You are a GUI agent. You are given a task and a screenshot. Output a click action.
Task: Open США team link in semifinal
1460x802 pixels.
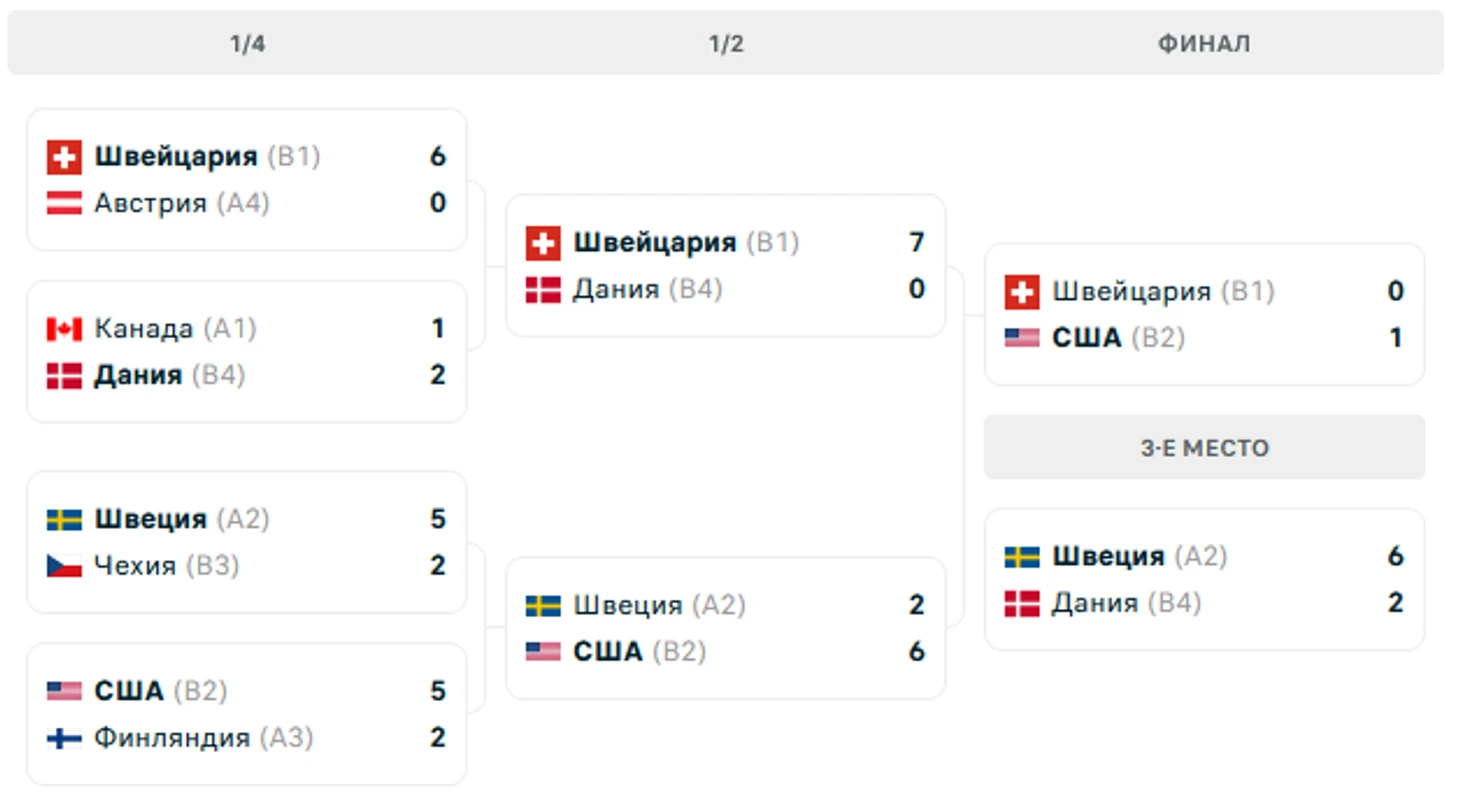608,652
